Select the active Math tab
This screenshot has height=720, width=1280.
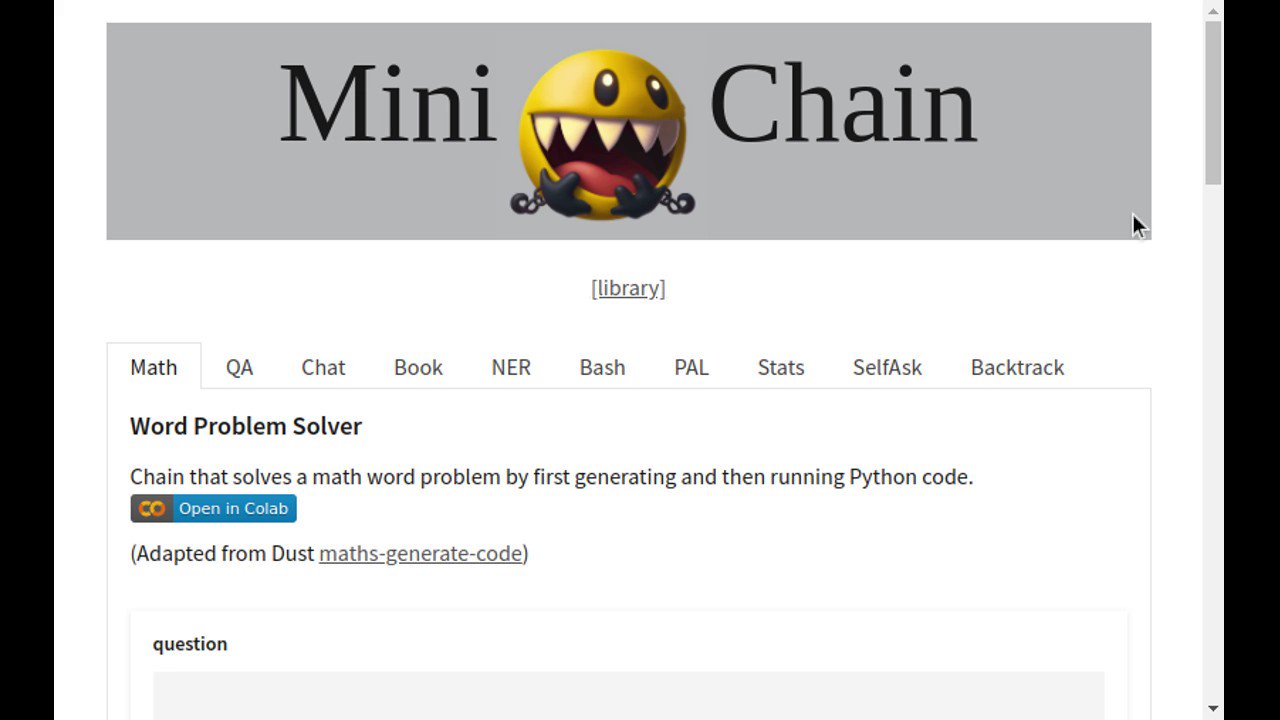pos(154,367)
